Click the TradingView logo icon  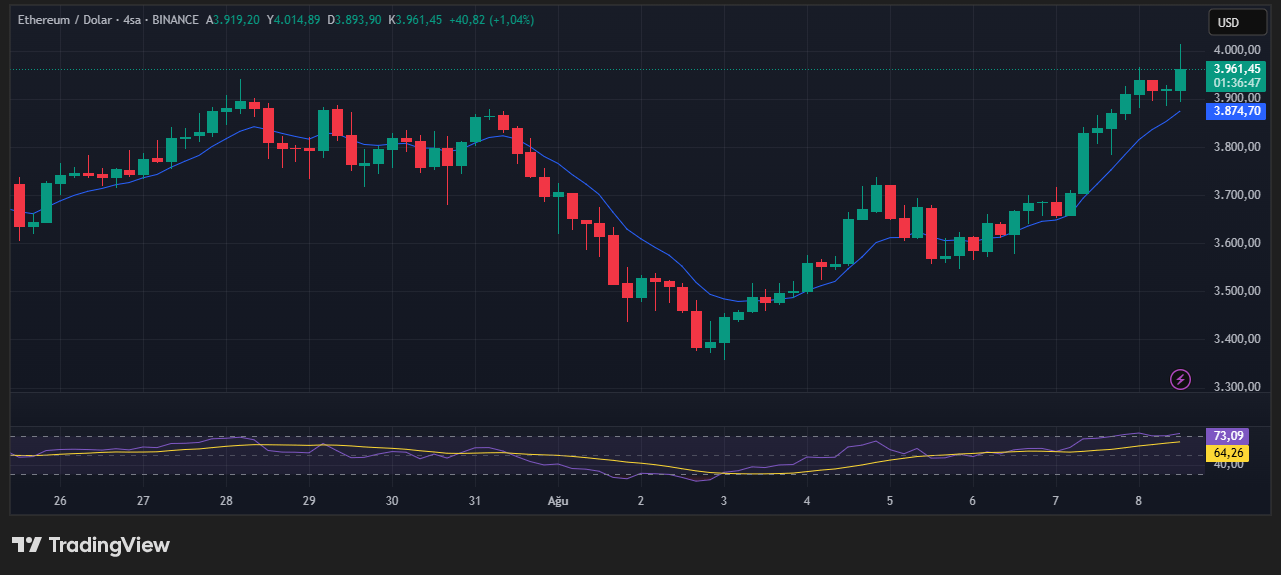pyautogui.click(x=27, y=545)
